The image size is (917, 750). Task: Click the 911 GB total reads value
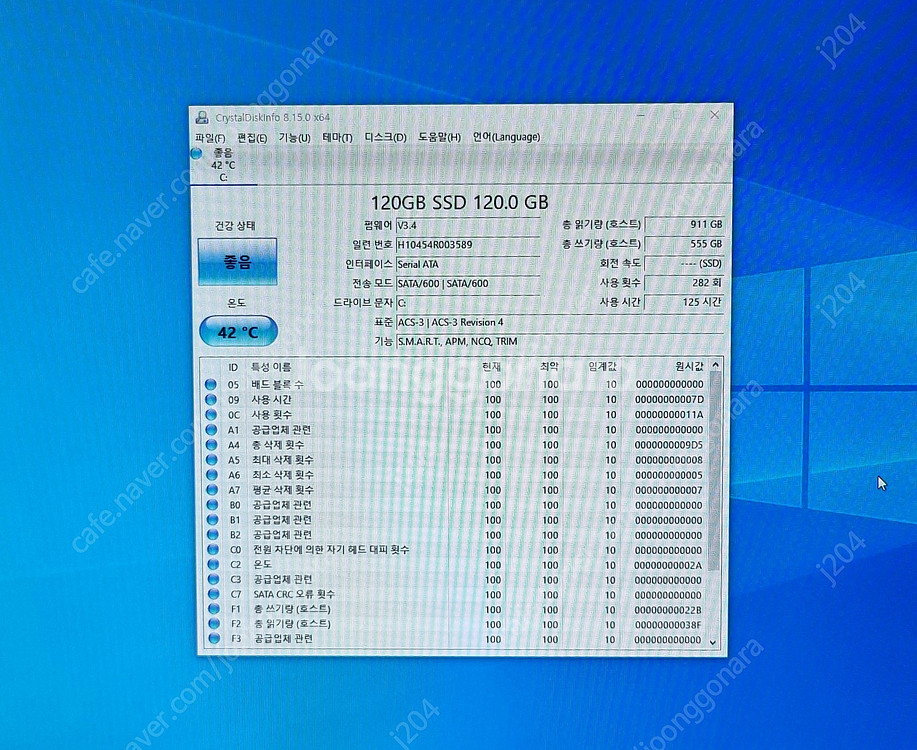[684, 225]
